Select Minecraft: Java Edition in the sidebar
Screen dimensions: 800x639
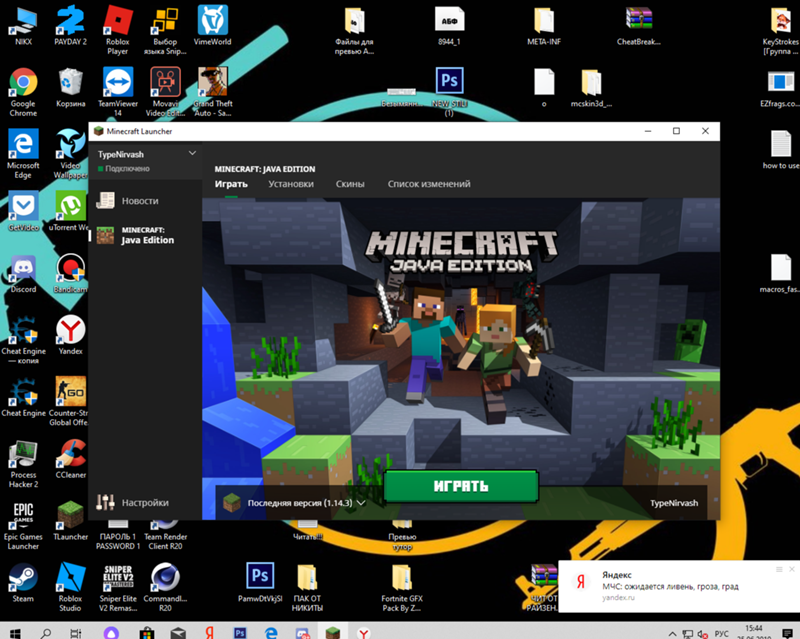(x=147, y=235)
